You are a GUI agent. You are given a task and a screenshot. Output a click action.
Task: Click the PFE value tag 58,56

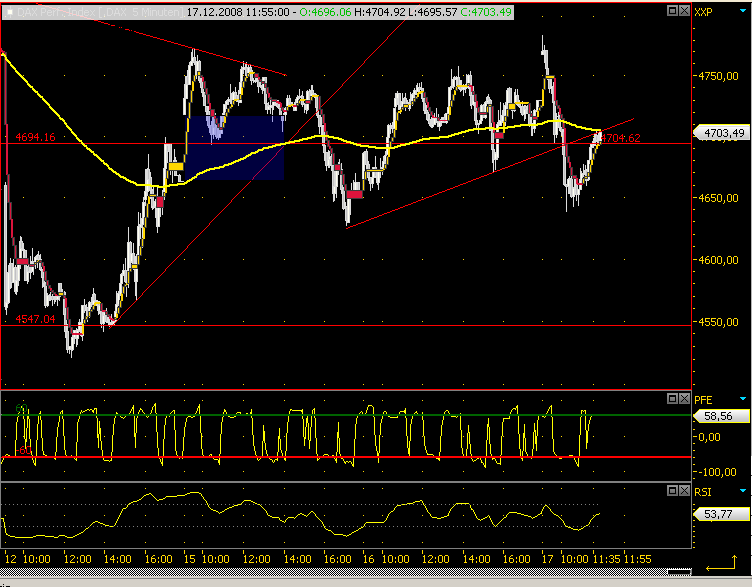point(722,416)
